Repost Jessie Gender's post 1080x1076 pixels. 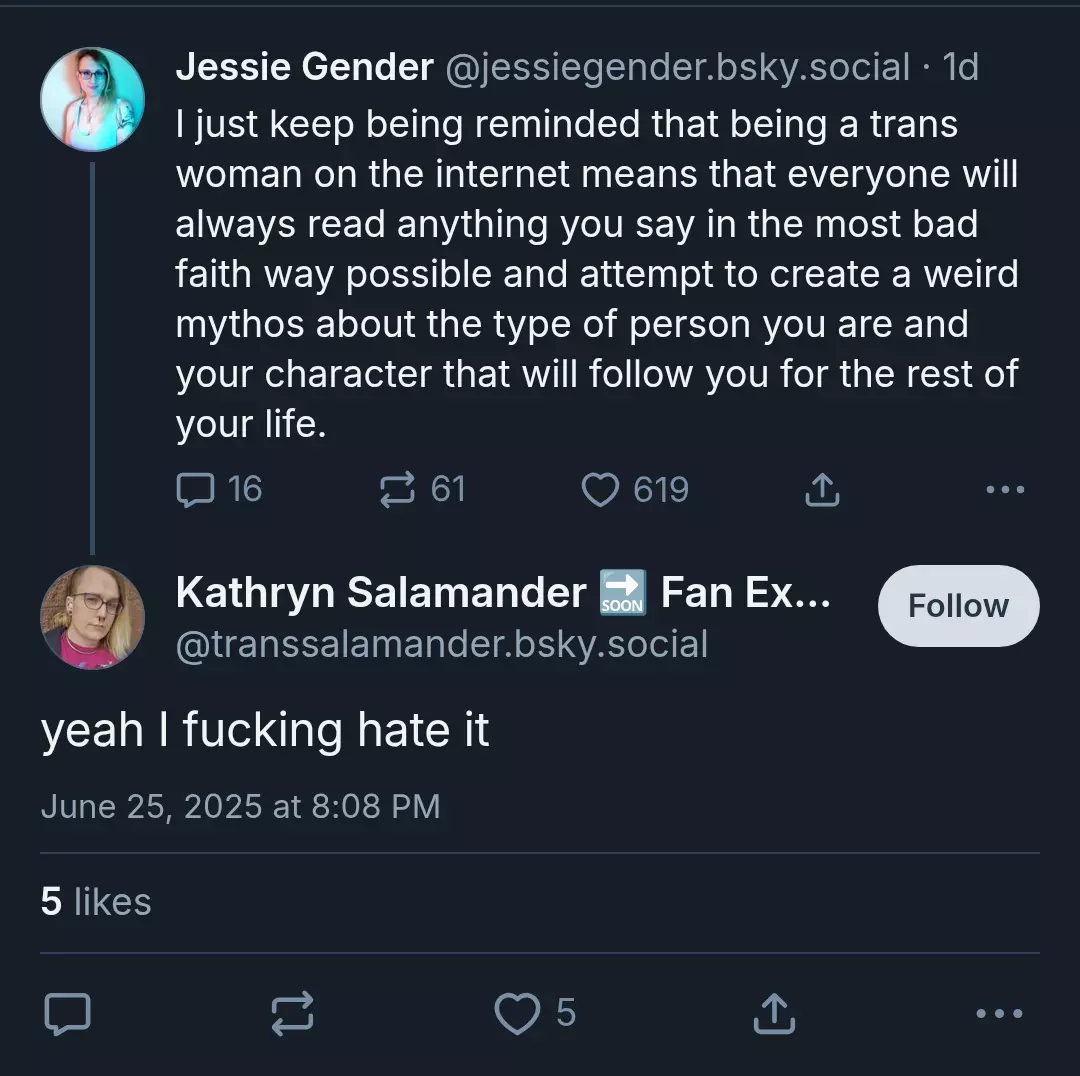397,490
